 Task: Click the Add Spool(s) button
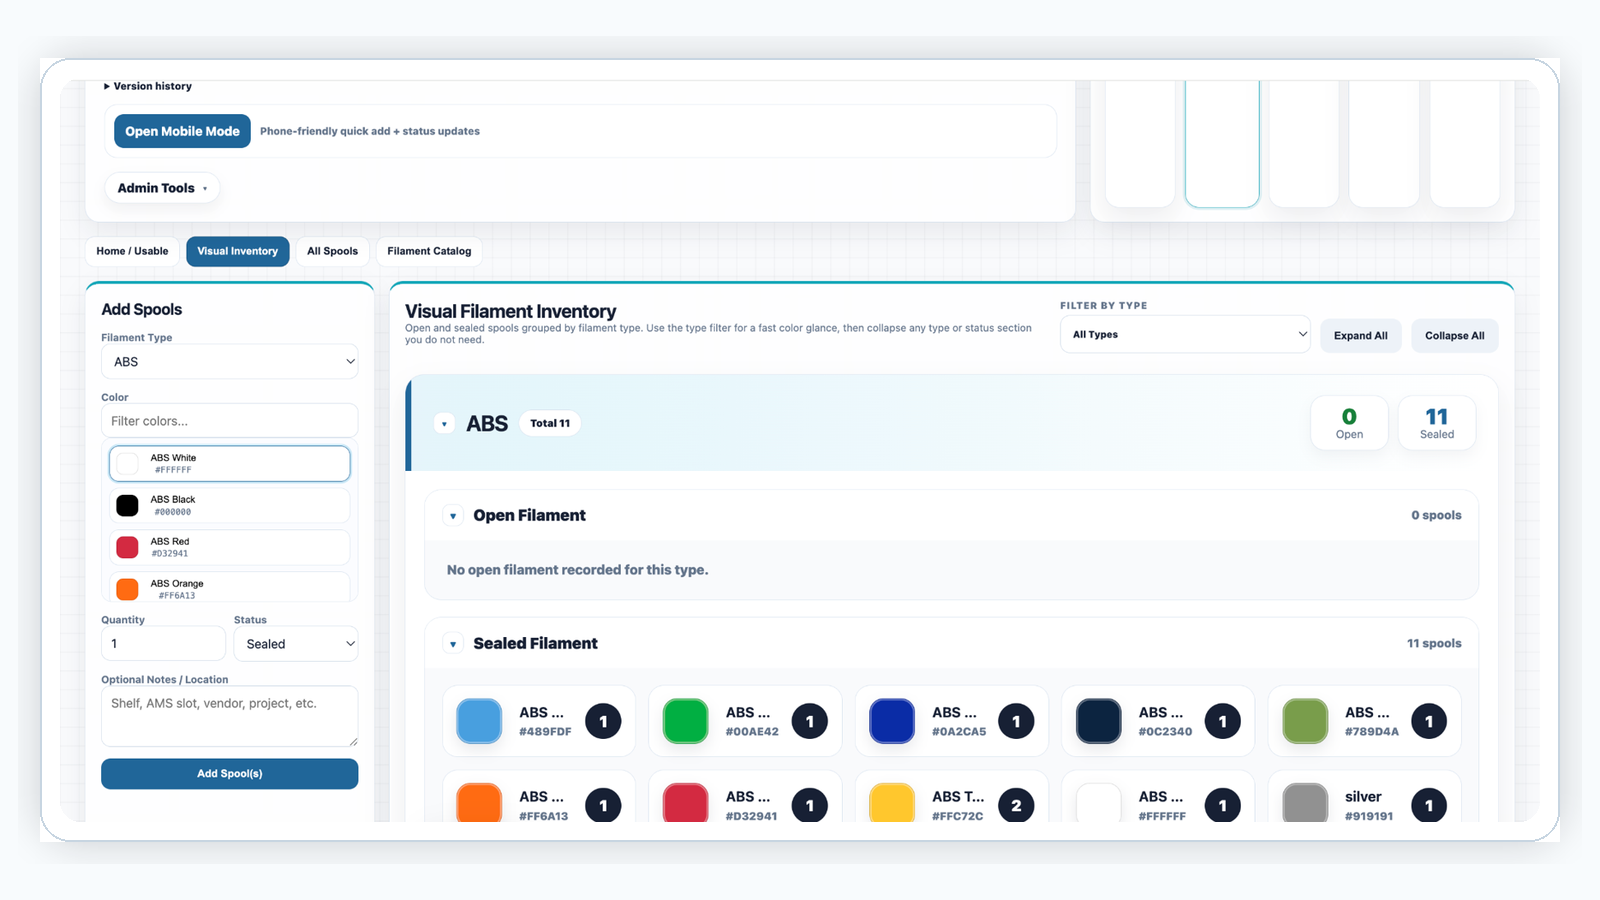coord(230,774)
